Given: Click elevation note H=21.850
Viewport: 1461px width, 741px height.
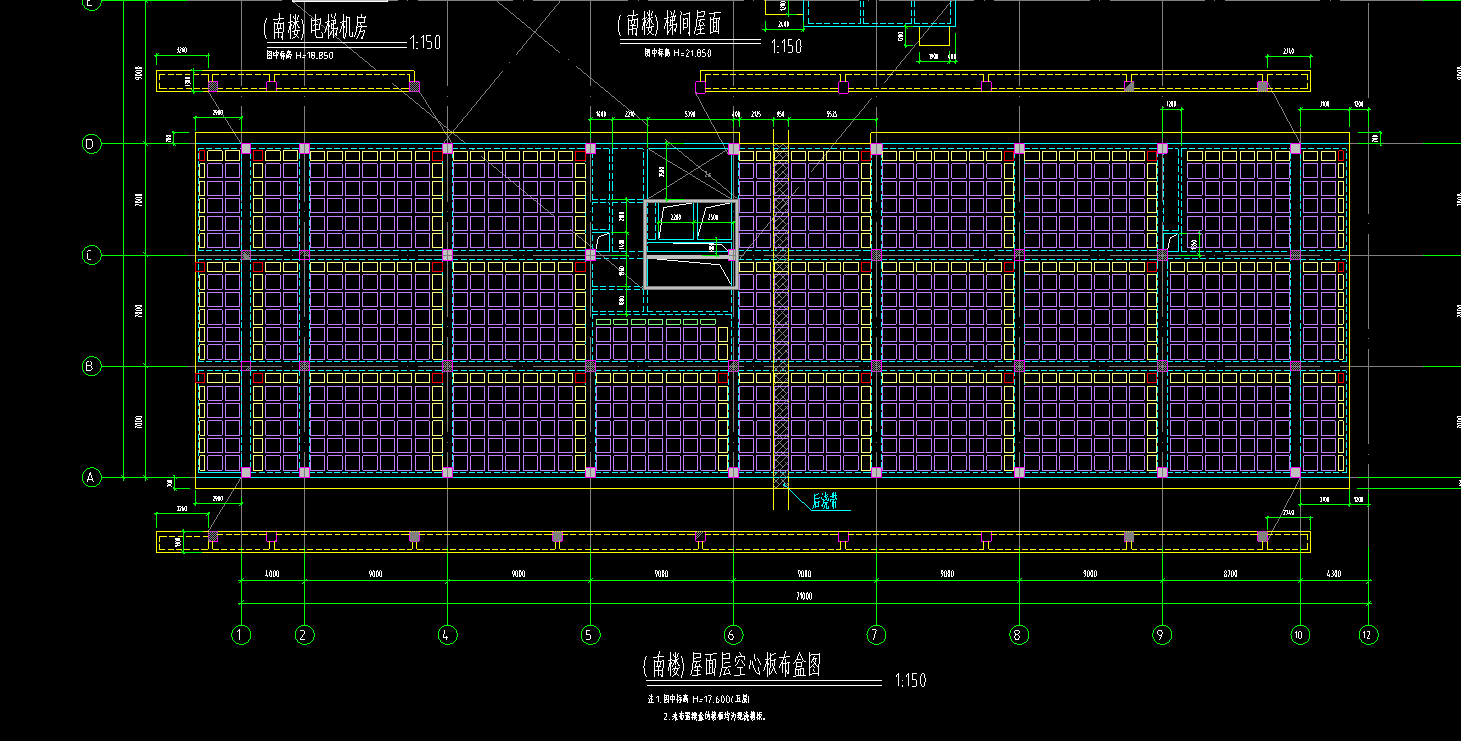Looking at the screenshot, I should (677, 52).
